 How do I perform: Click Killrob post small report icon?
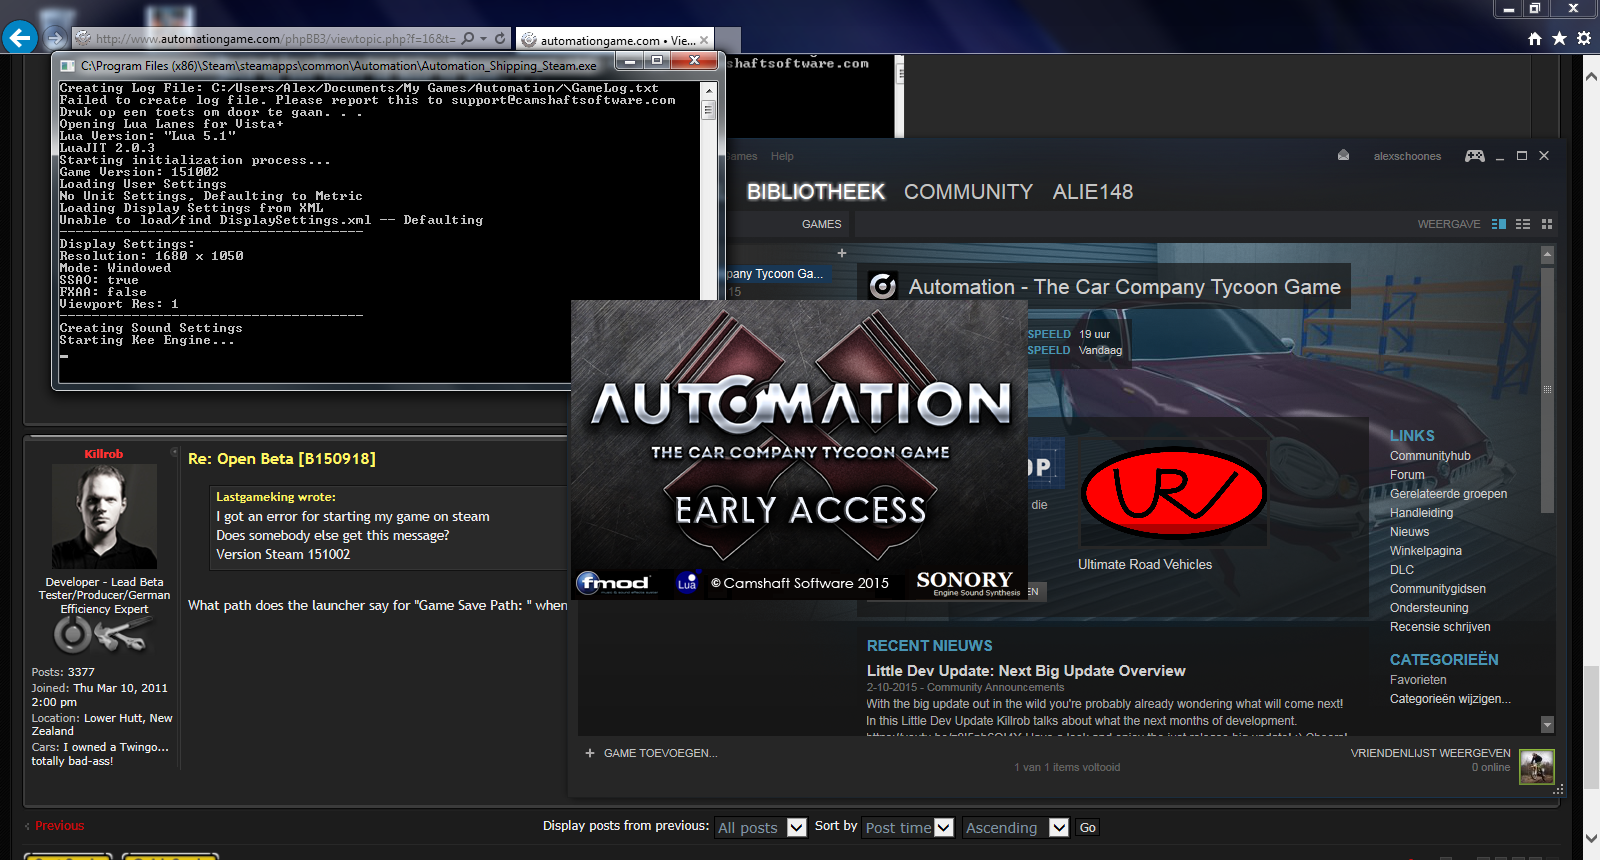tap(174, 452)
